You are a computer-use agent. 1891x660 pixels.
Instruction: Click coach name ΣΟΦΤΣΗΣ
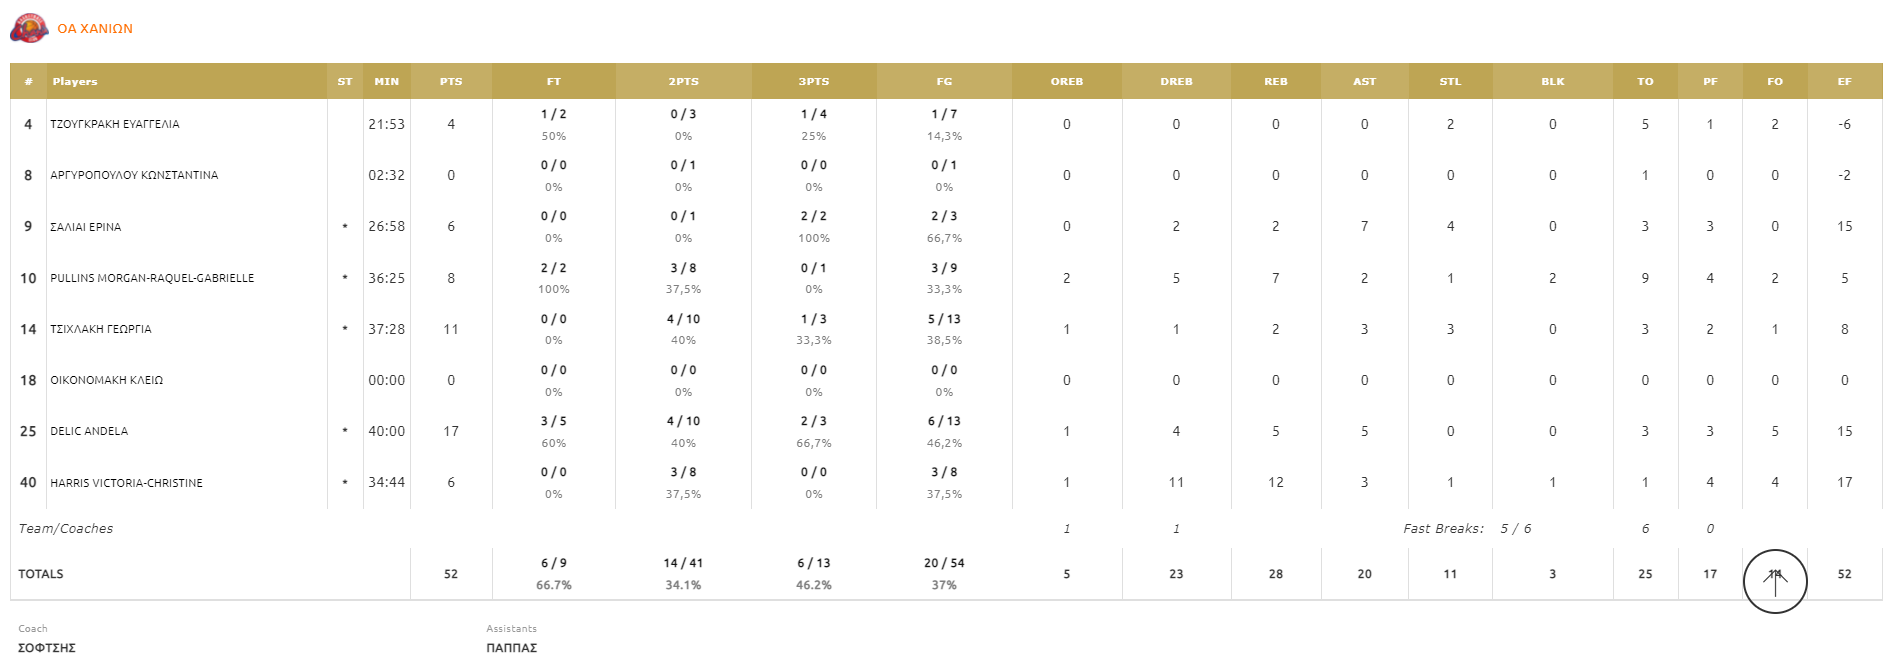tap(47, 648)
